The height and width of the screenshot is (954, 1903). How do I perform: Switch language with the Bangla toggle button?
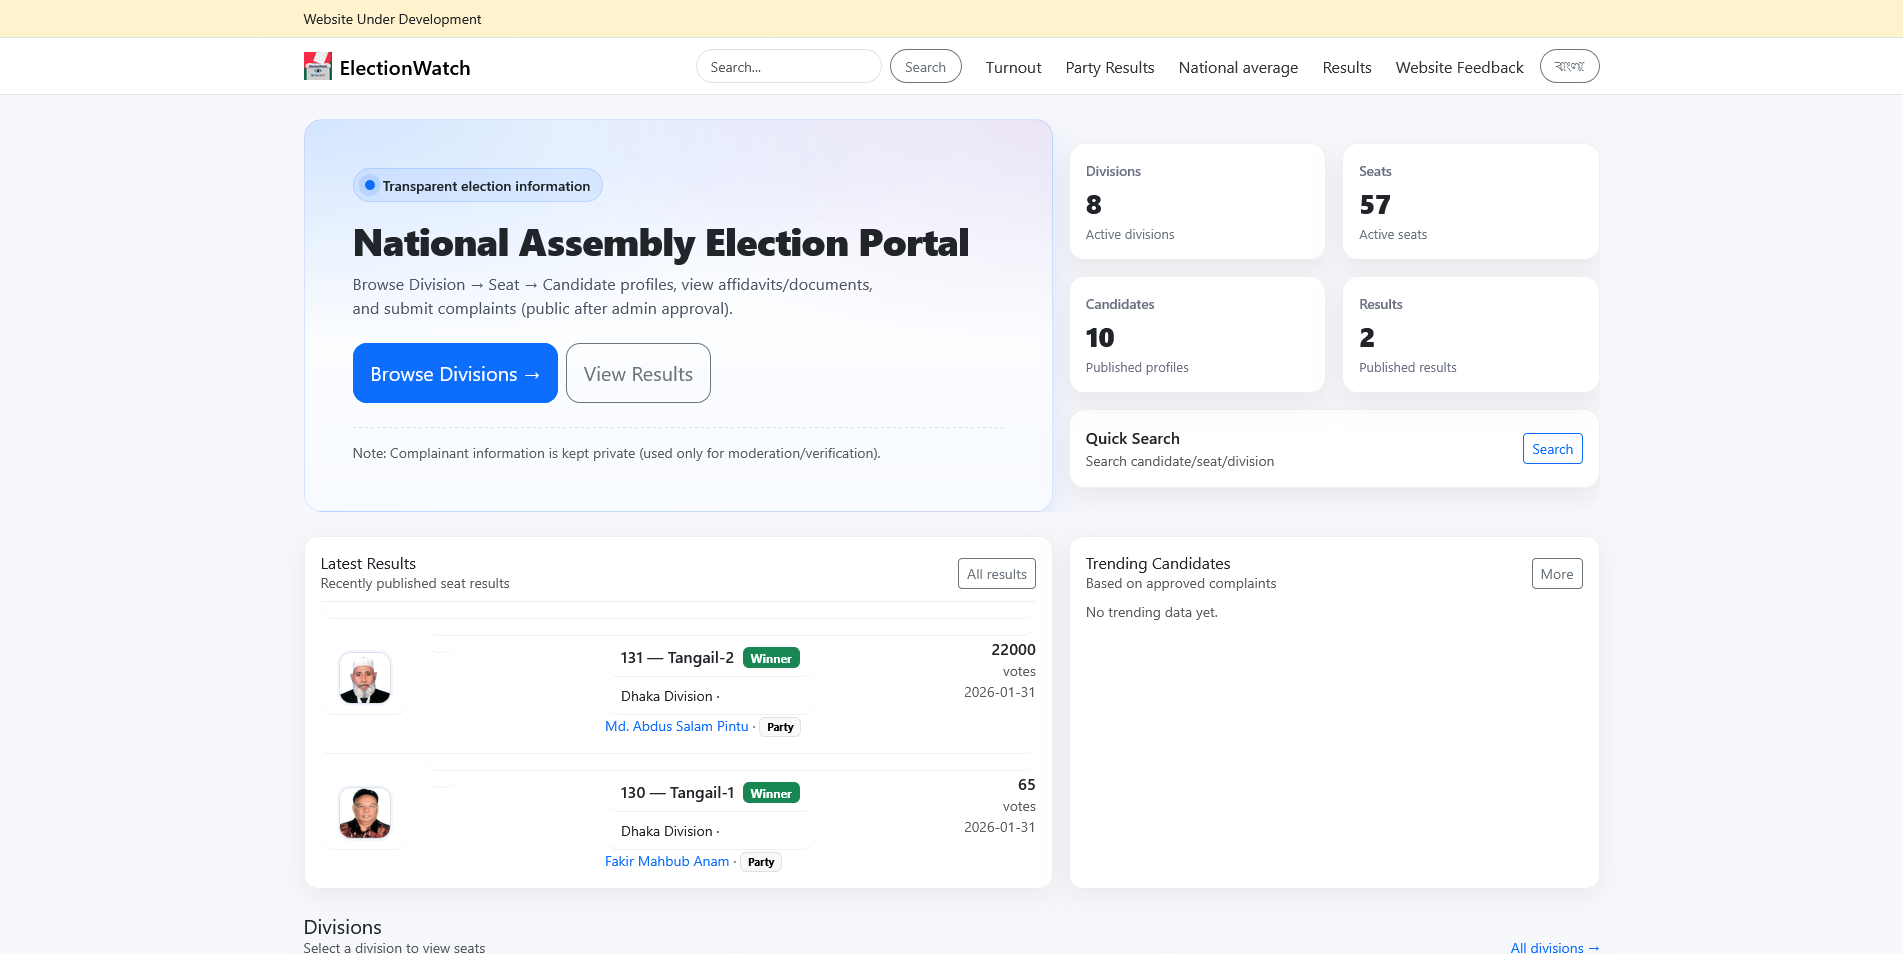tap(1569, 67)
